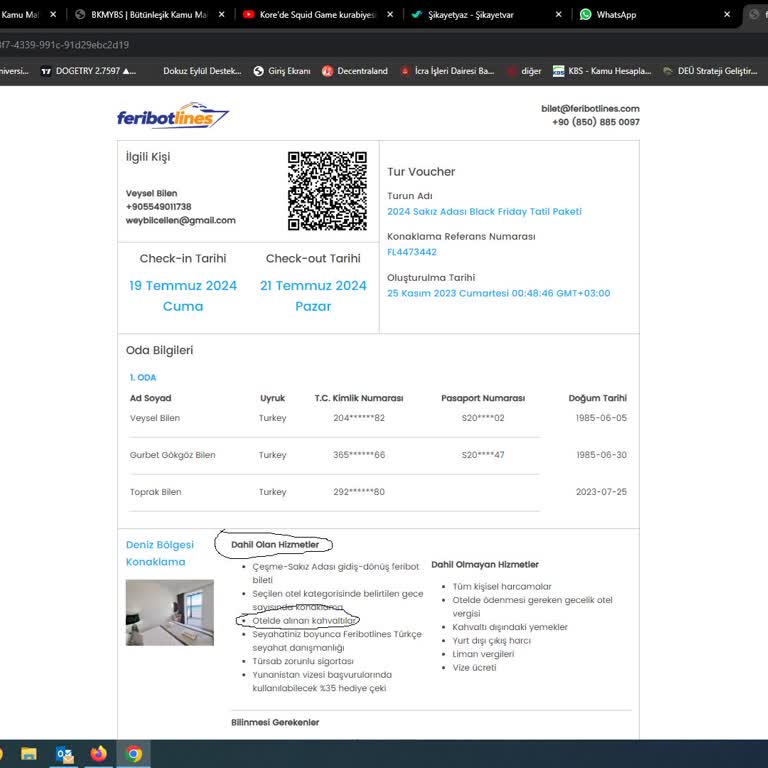The image size is (768, 768).
Task: Open Firefox from the taskbar
Action: point(98,753)
